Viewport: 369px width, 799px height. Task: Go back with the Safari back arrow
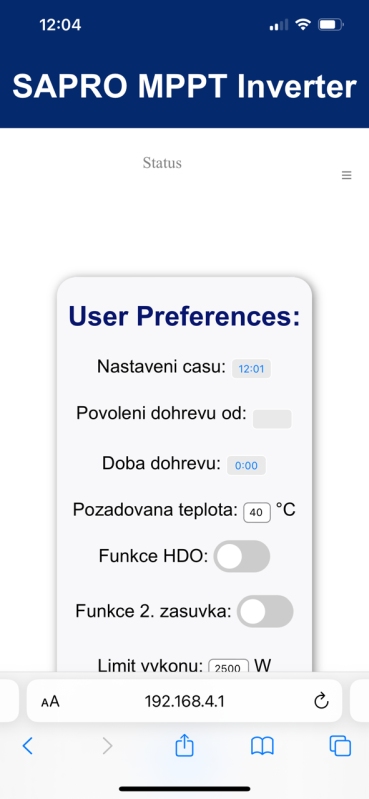pos(28,746)
